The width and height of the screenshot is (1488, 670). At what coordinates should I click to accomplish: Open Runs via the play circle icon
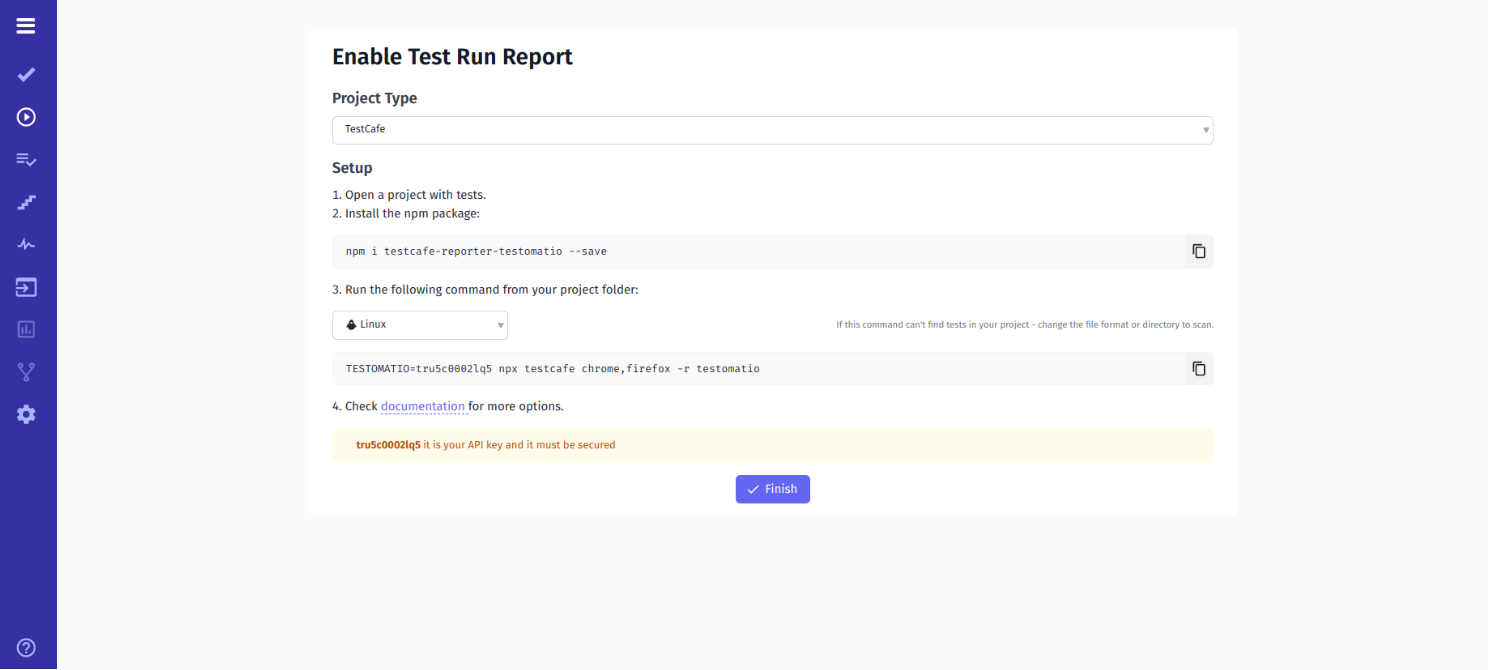26,117
